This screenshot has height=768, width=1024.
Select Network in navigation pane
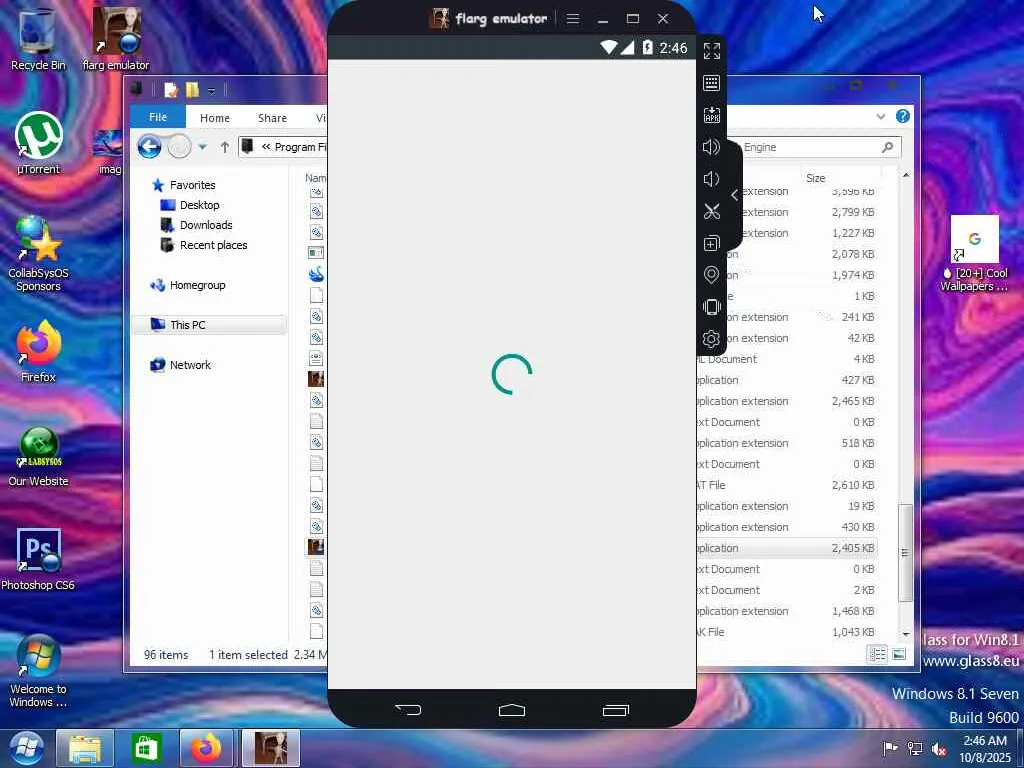190,365
